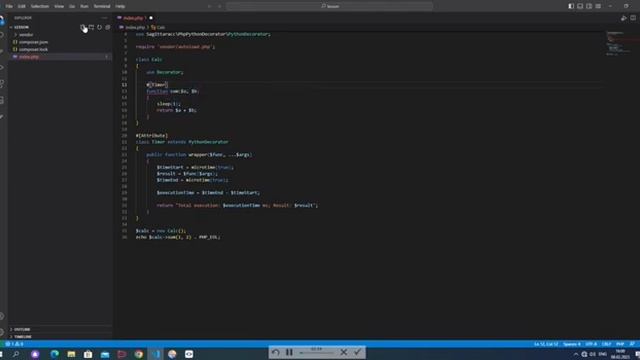Viewport: 640px width, 360px height.
Task: Open Accounts icon in activity bar
Action: point(2,316)
